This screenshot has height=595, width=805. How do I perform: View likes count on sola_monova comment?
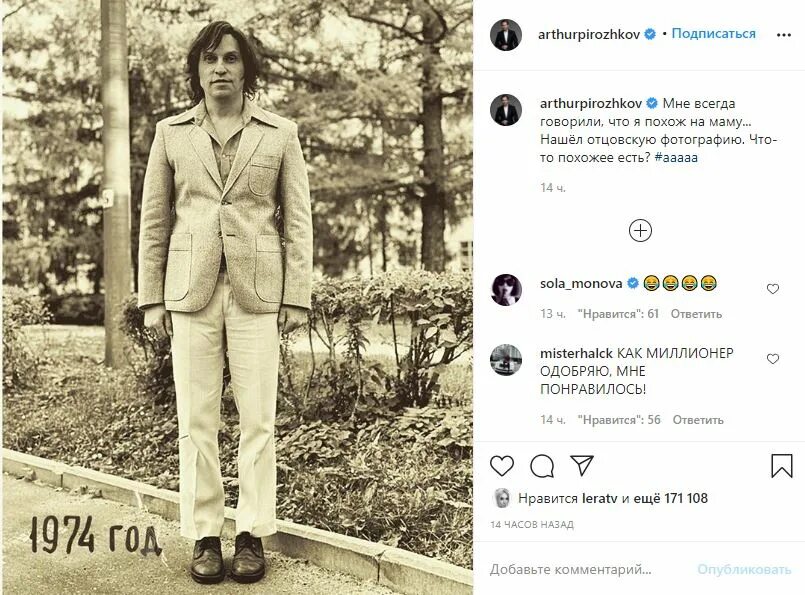[x=618, y=314]
